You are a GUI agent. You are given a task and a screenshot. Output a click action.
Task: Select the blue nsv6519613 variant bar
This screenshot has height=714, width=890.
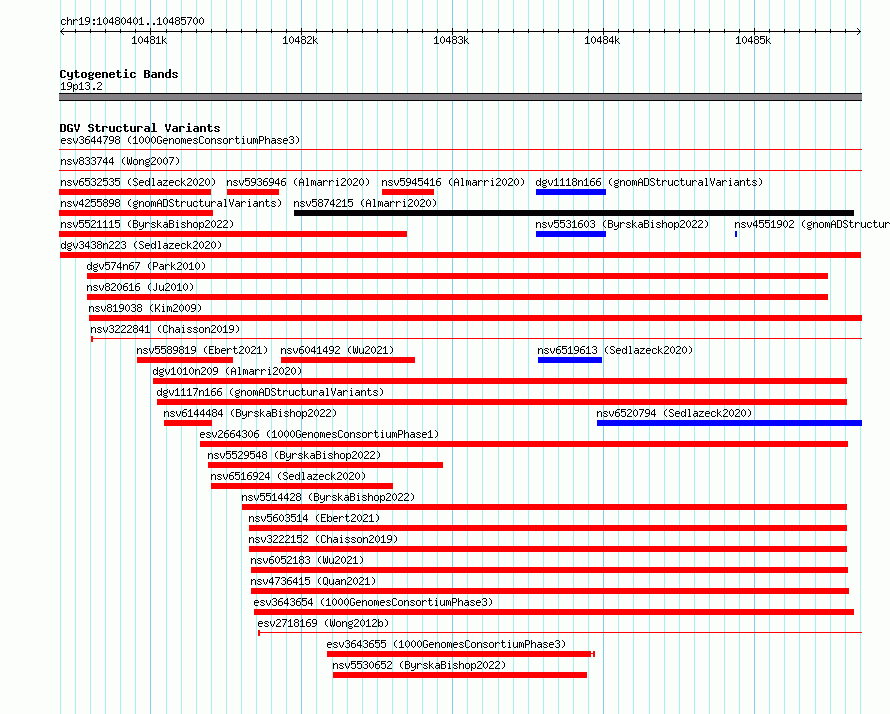pos(570,360)
